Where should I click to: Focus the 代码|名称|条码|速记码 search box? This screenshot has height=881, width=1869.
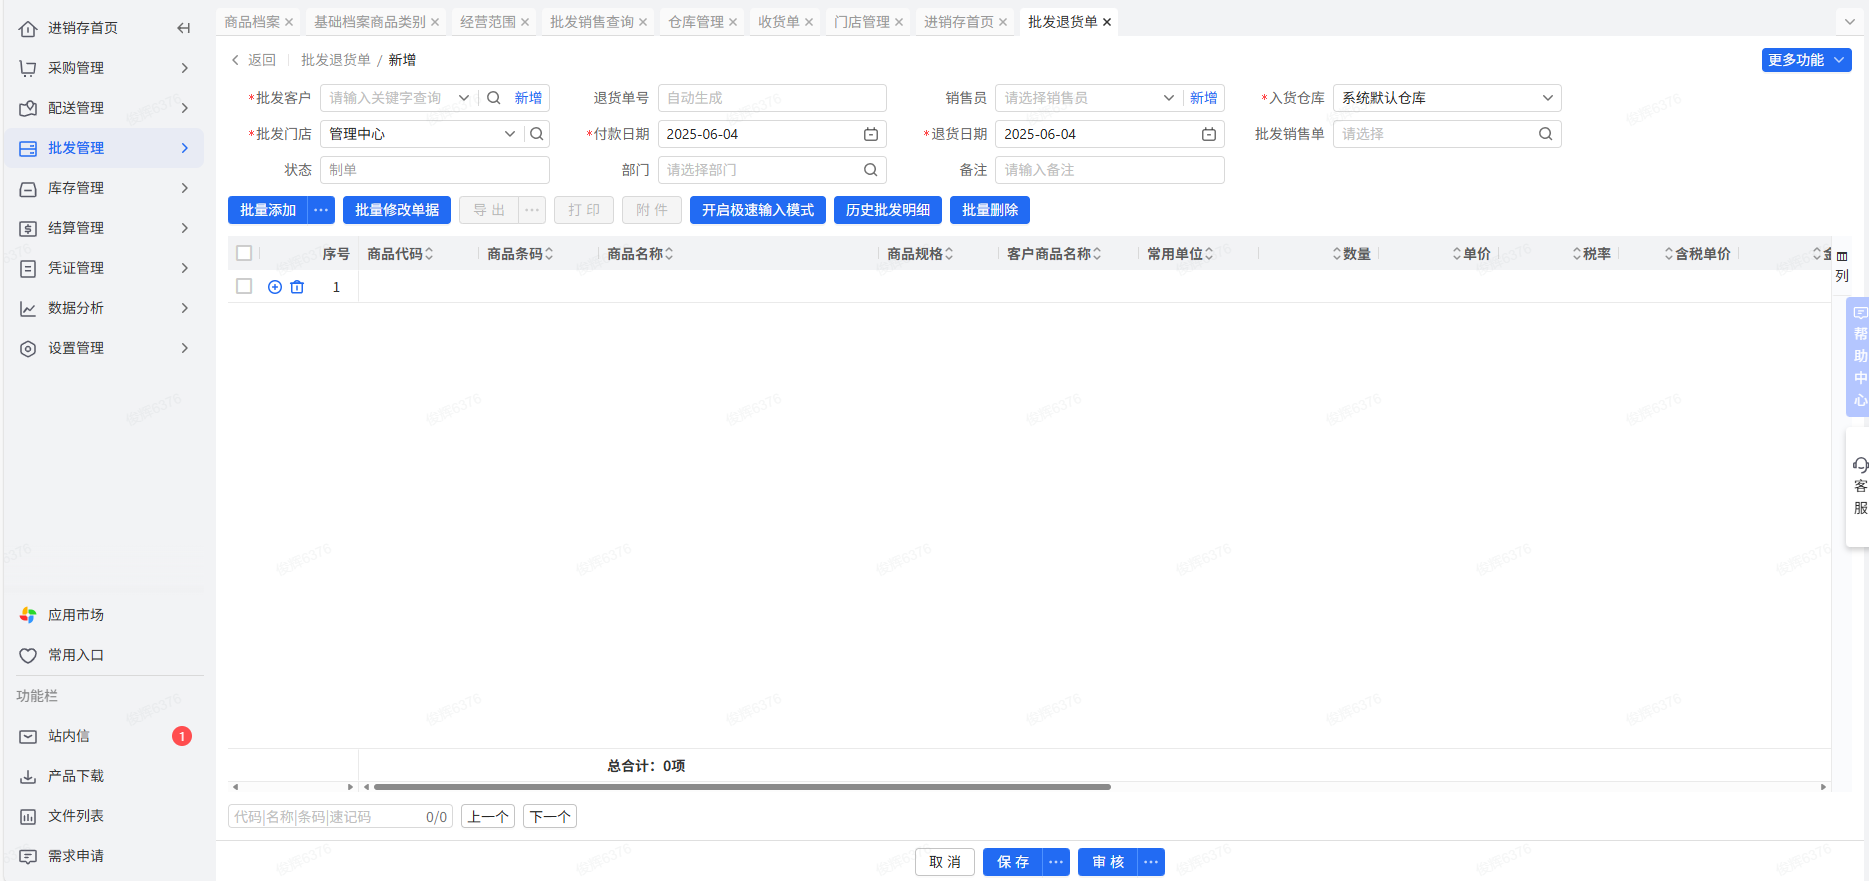tap(340, 817)
